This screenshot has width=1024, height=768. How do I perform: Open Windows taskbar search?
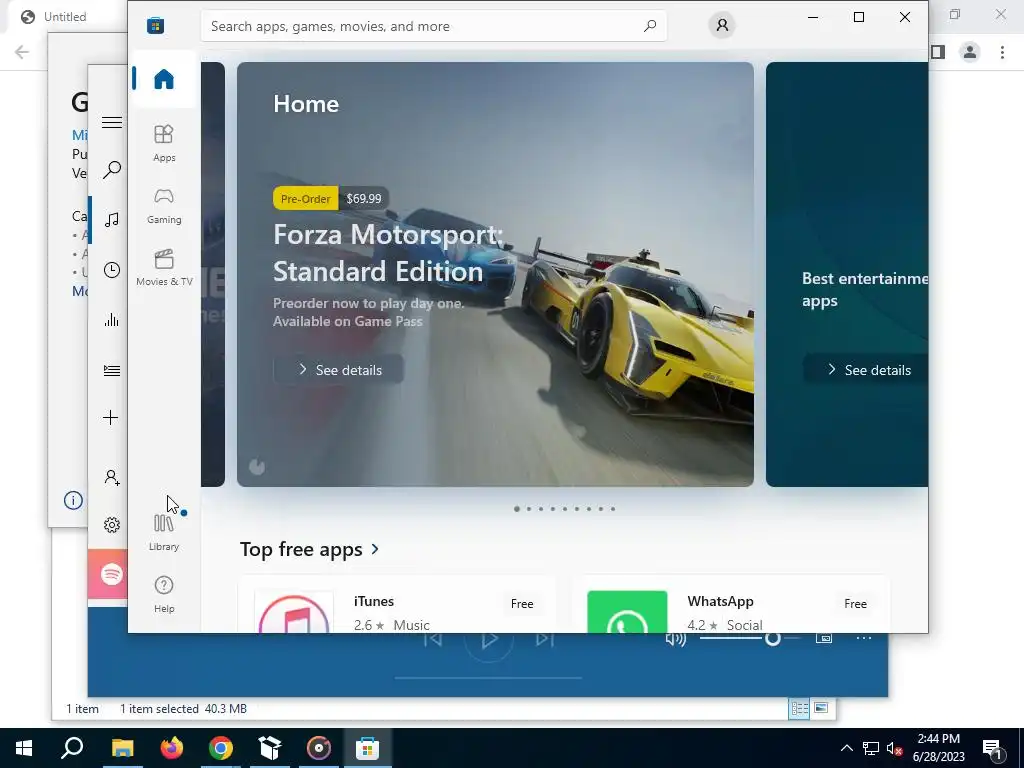coord(72,748)
